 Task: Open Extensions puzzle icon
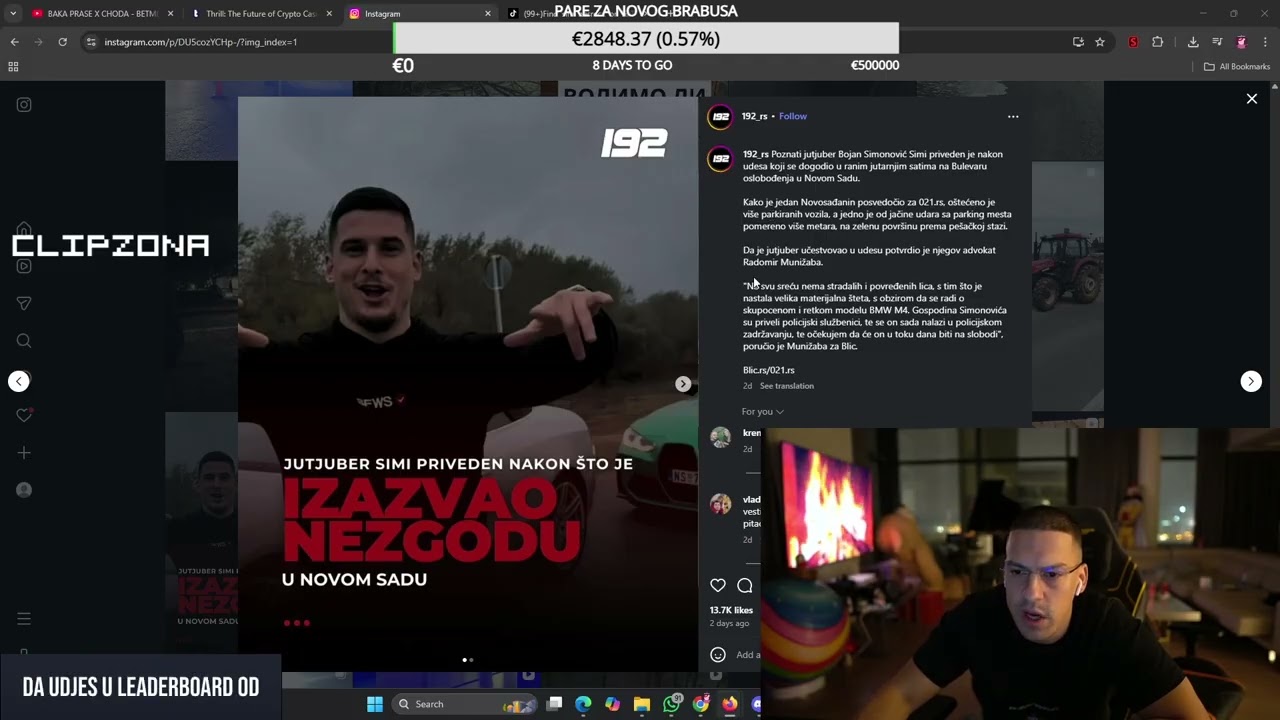tap(1158, 42)
